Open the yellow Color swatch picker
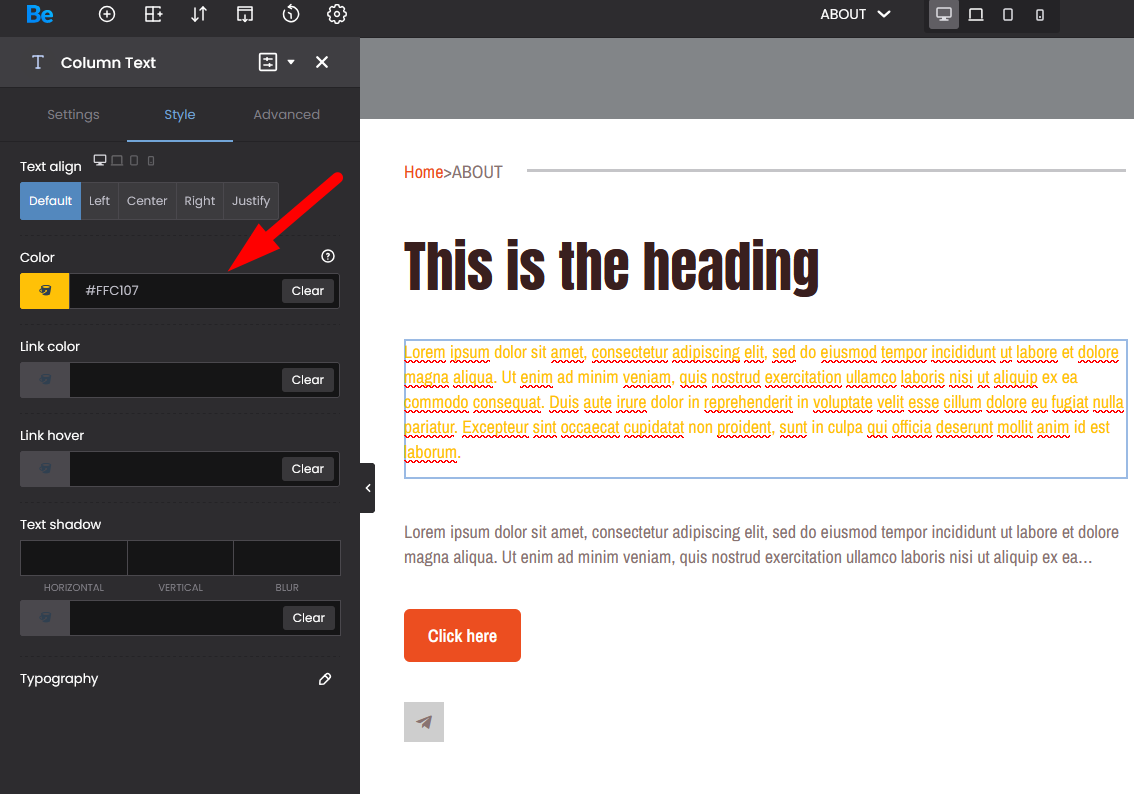This screenshot has width=1134, height=794. pyautogui.click(x=45, y=291)
